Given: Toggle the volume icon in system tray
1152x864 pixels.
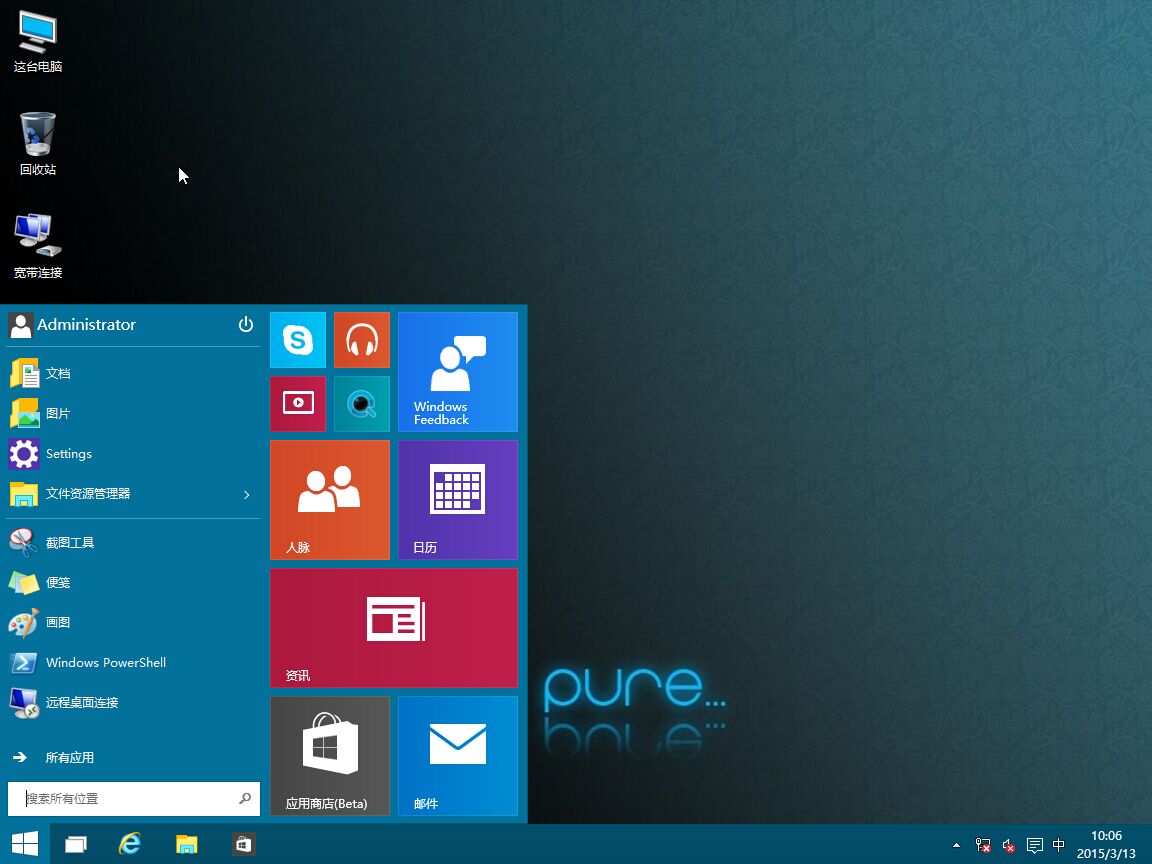Looking at the screenshot, I should click(1009, 845).
